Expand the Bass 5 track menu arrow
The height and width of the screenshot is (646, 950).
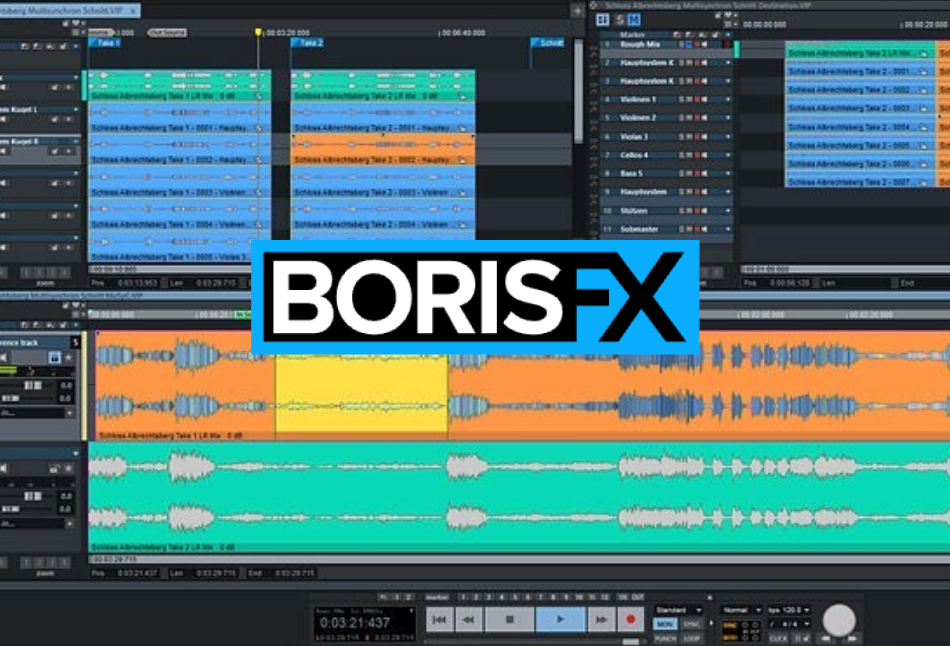(x=728, y=174)
